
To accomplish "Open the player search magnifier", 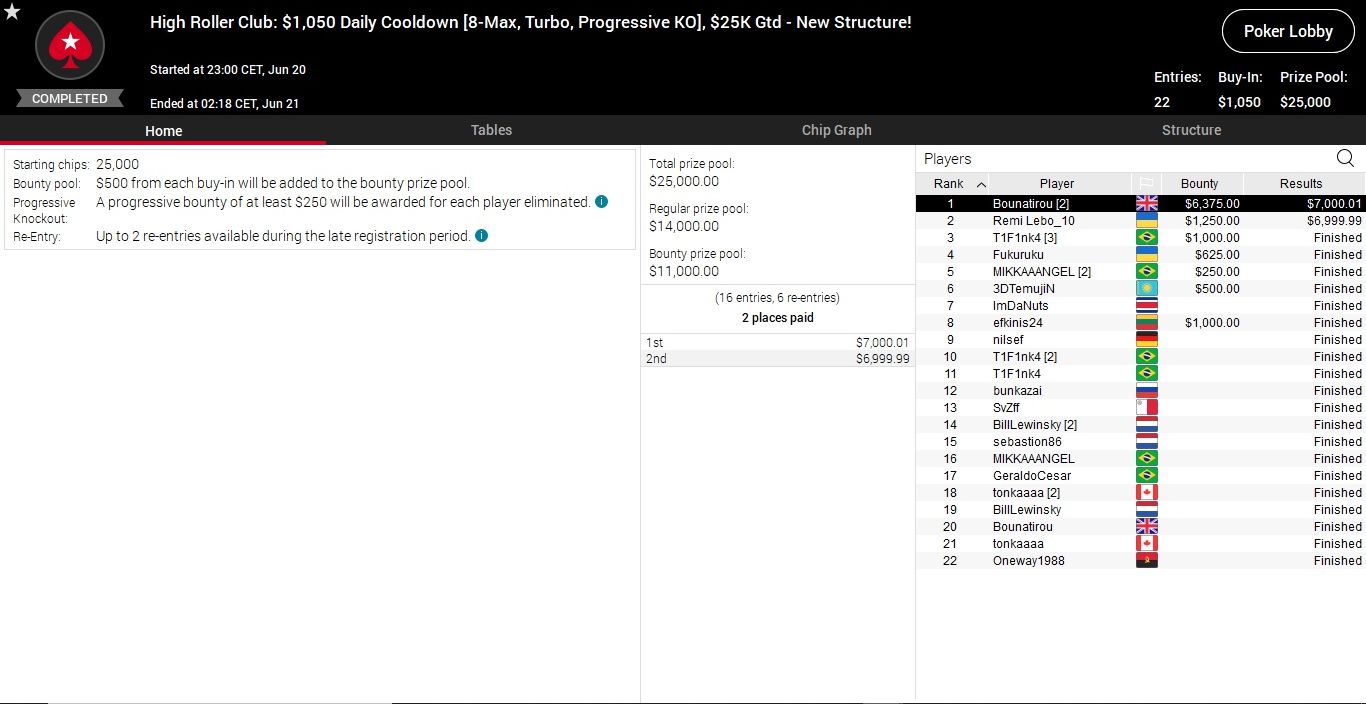I will point(1345,158).
